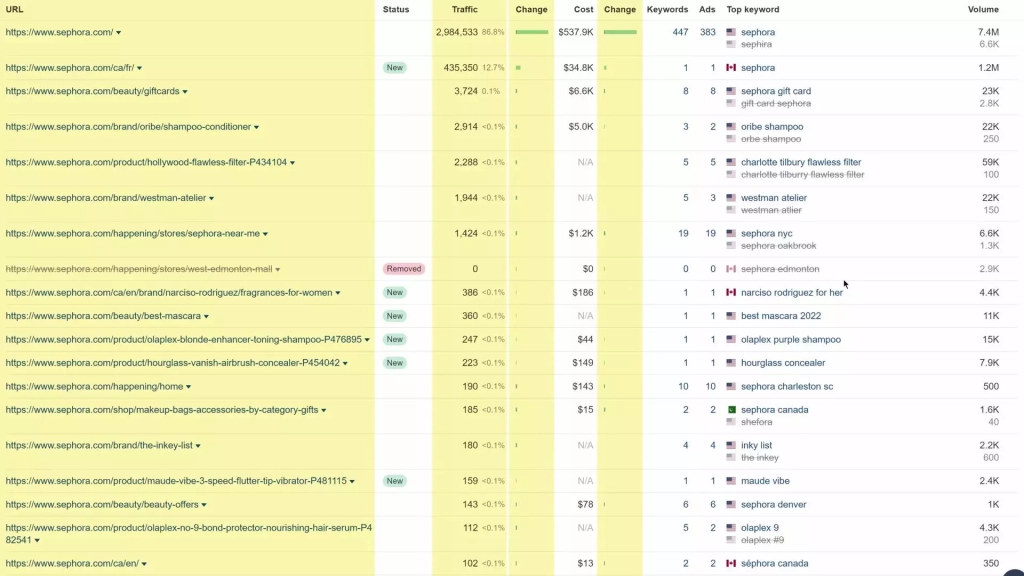This screenshot has height=576, width=1024.
Task: Click Canada flag icon beside 'narciso rodriguez for her'
Action: [731, 293]
